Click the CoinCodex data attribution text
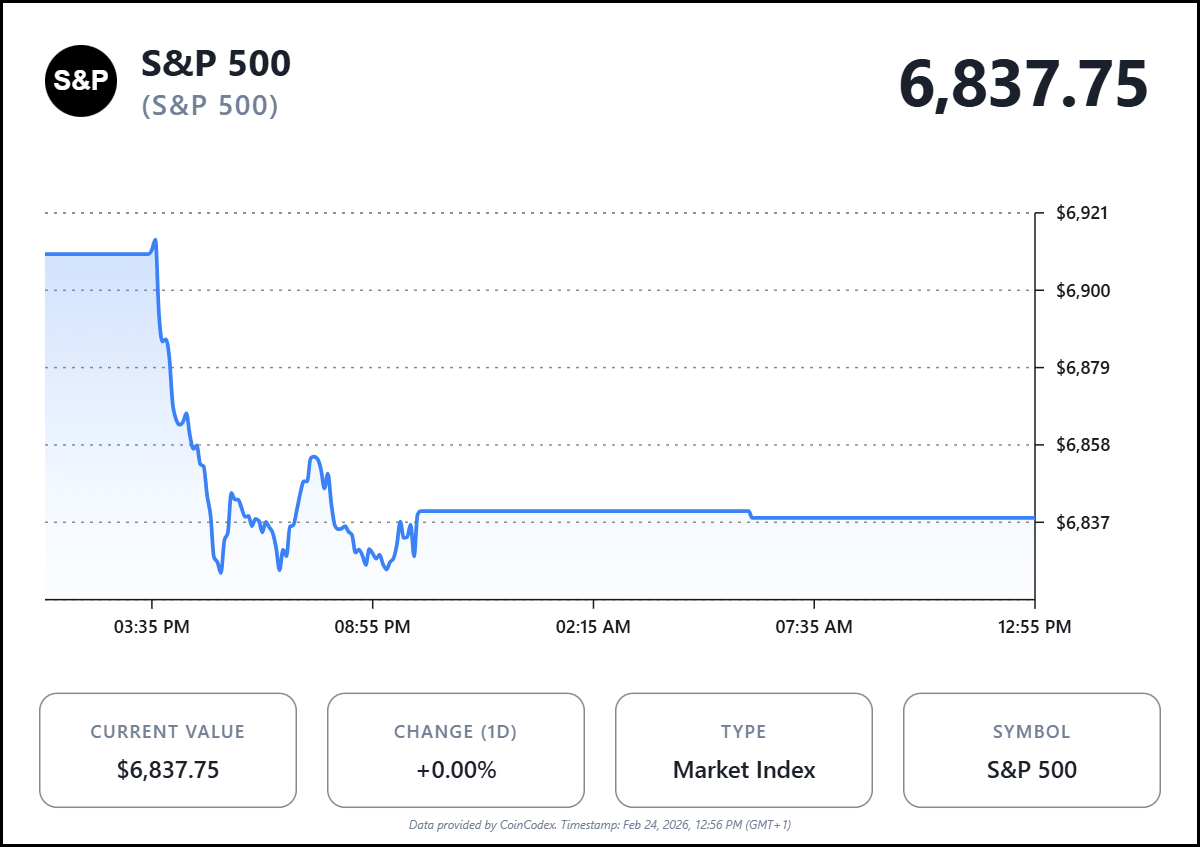Viewport: 1200px width, 847px height. [x=600, y=825]
